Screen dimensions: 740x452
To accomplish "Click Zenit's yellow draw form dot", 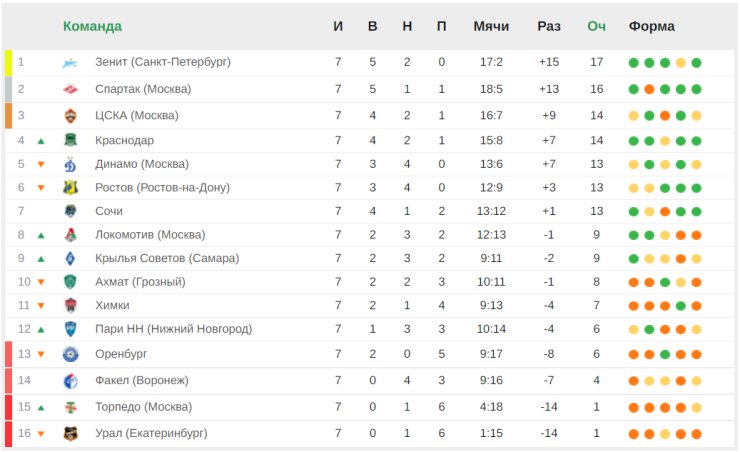I will (681, 63).
